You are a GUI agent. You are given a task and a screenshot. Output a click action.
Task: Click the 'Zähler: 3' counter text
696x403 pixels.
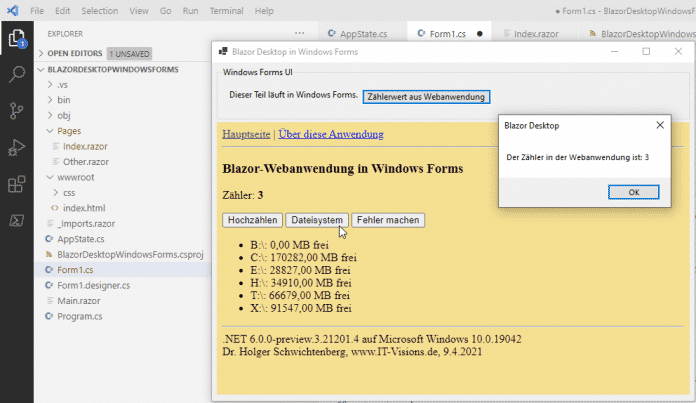pyautogui.click(x=243, y=195)
